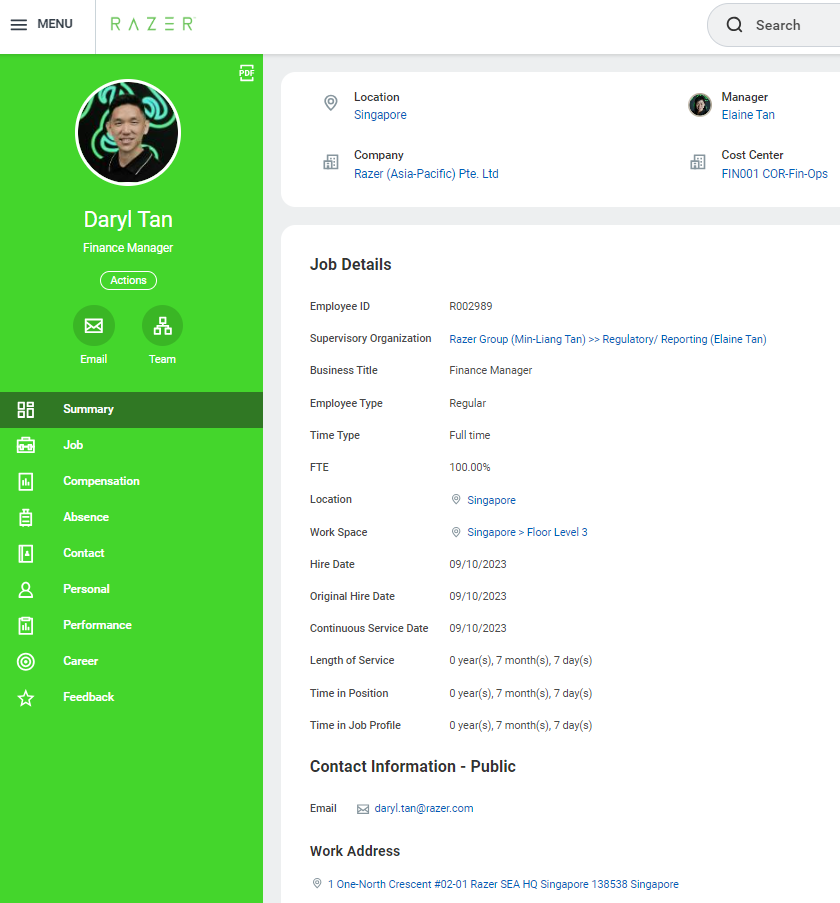
Task: Click Elaine Tan's manager avatar
Action: [700, 105]
